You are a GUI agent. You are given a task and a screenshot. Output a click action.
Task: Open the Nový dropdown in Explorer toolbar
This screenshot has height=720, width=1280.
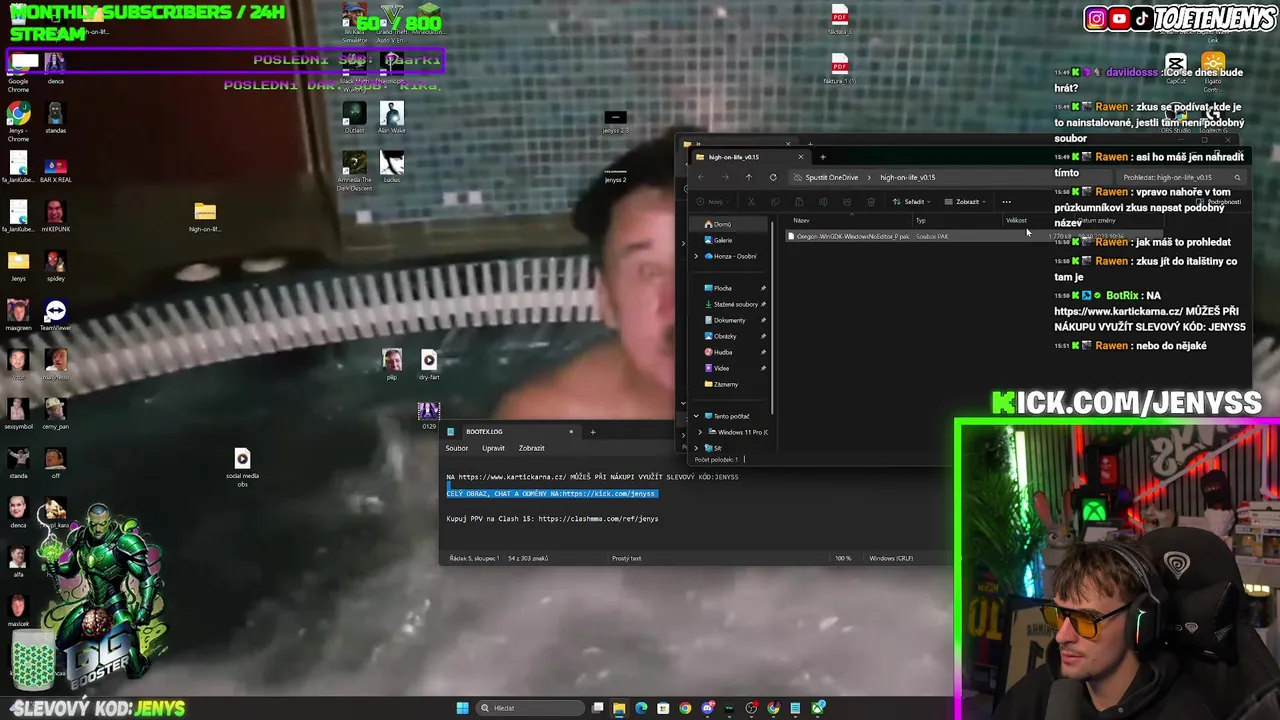pyautogui.click(x=714, y=202)
